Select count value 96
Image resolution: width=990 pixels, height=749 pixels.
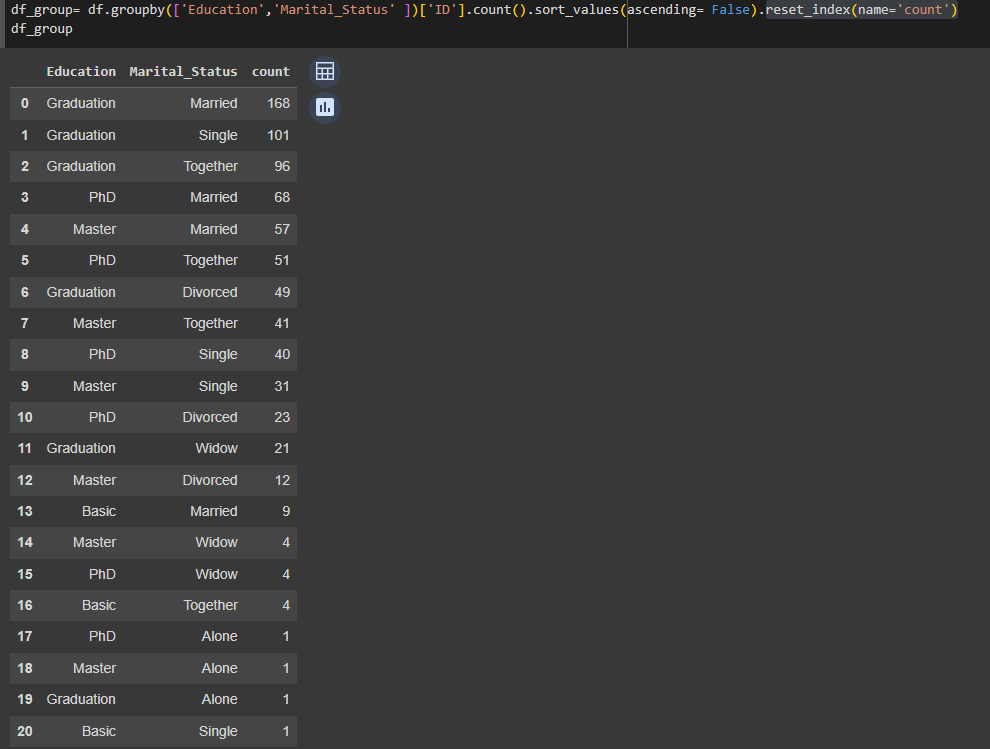pos(282,166)
